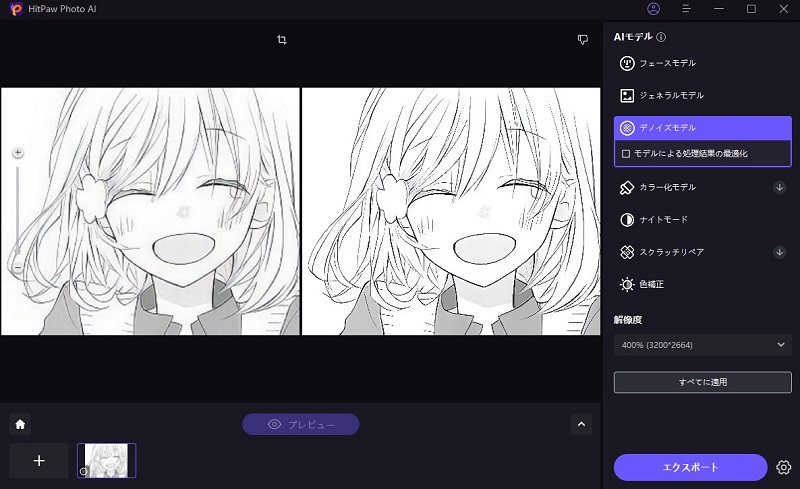
Task: Close the HitPaw Photo AI window
Action: (784, 9)
